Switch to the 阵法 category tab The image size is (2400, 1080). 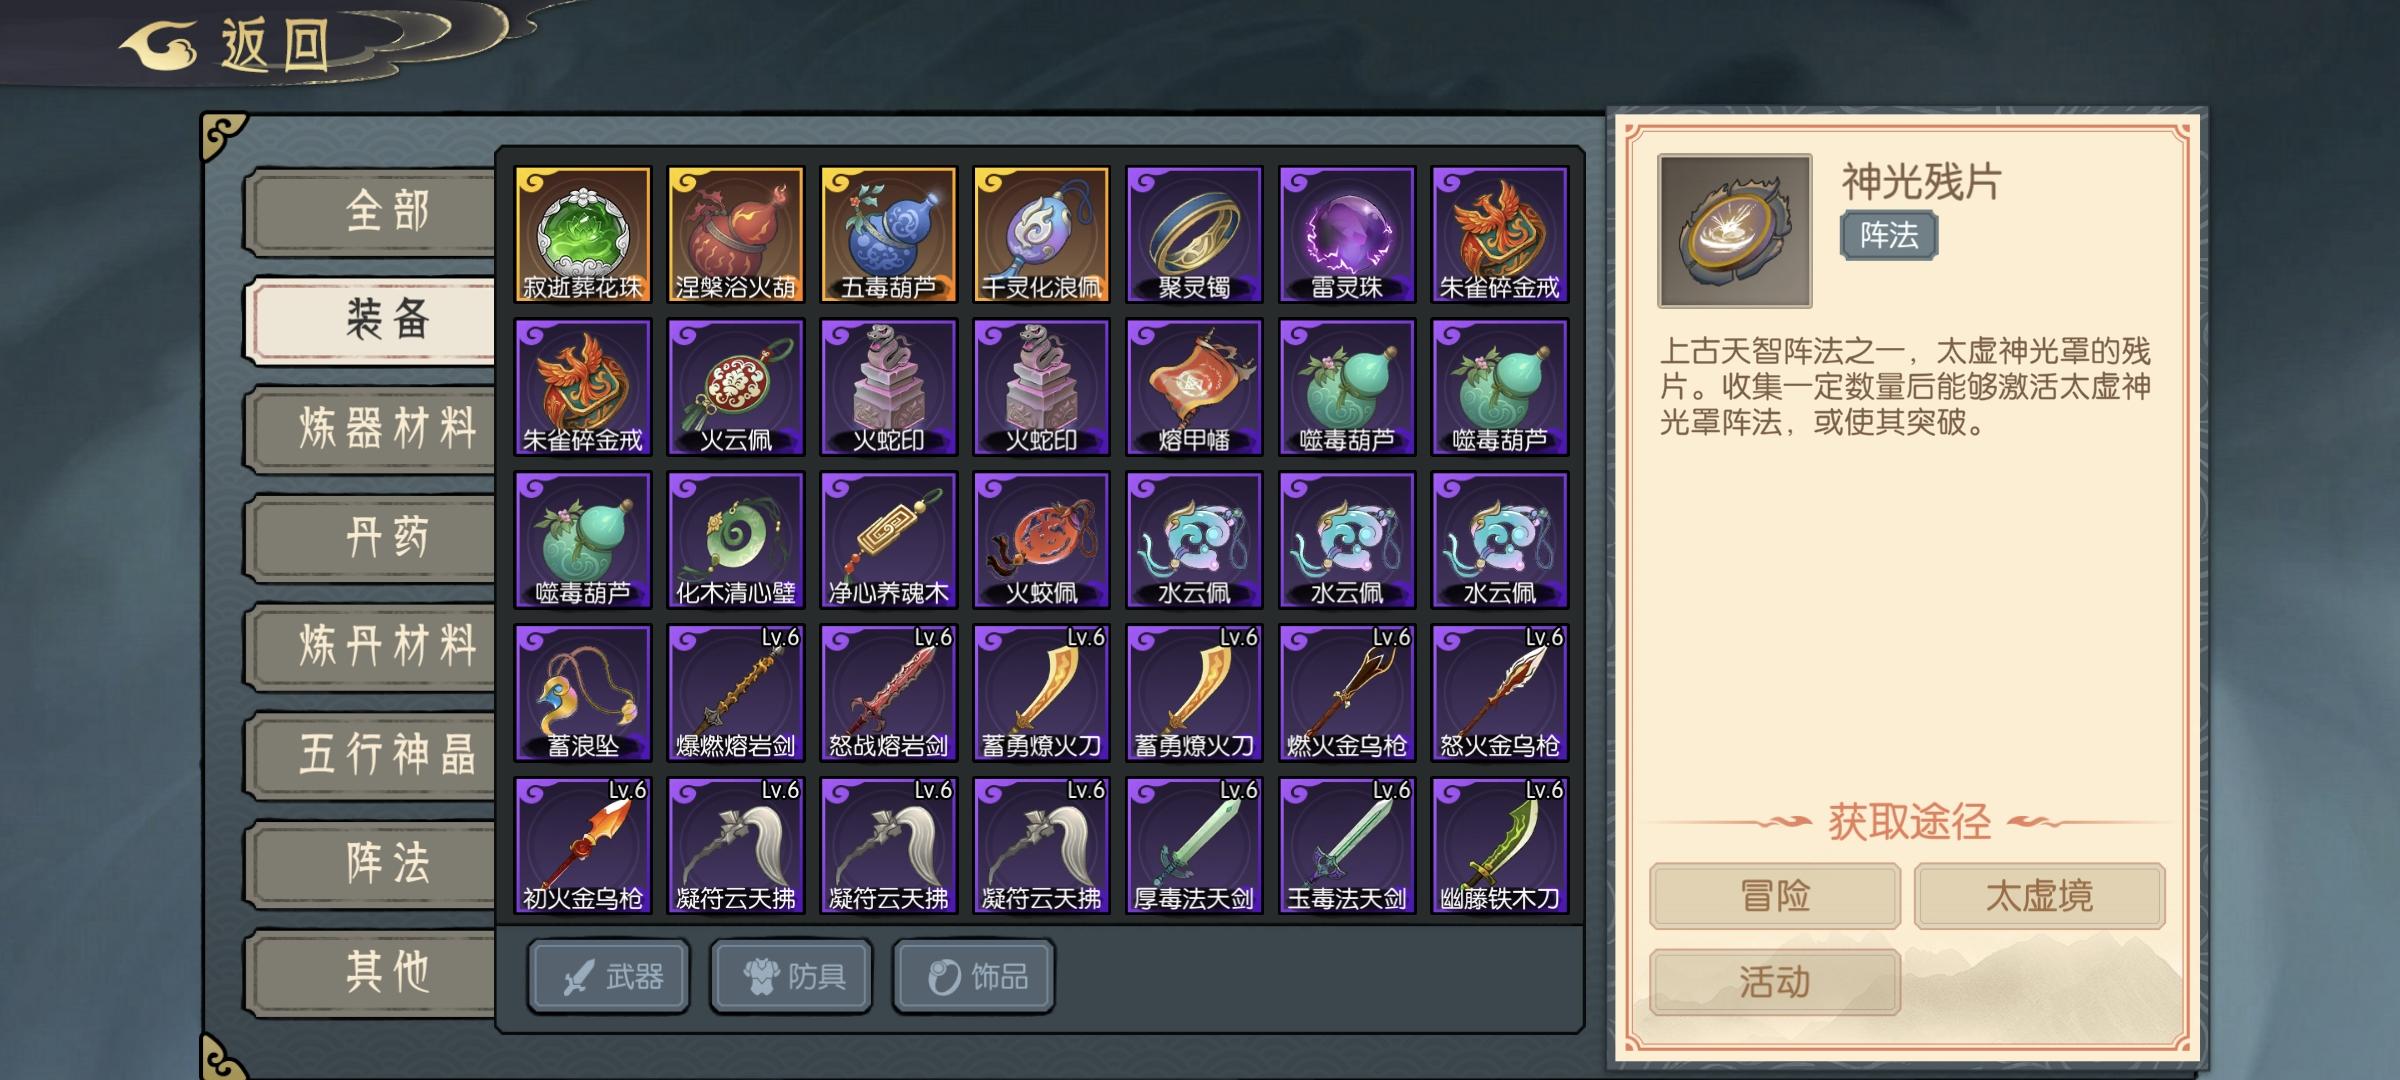372,863
